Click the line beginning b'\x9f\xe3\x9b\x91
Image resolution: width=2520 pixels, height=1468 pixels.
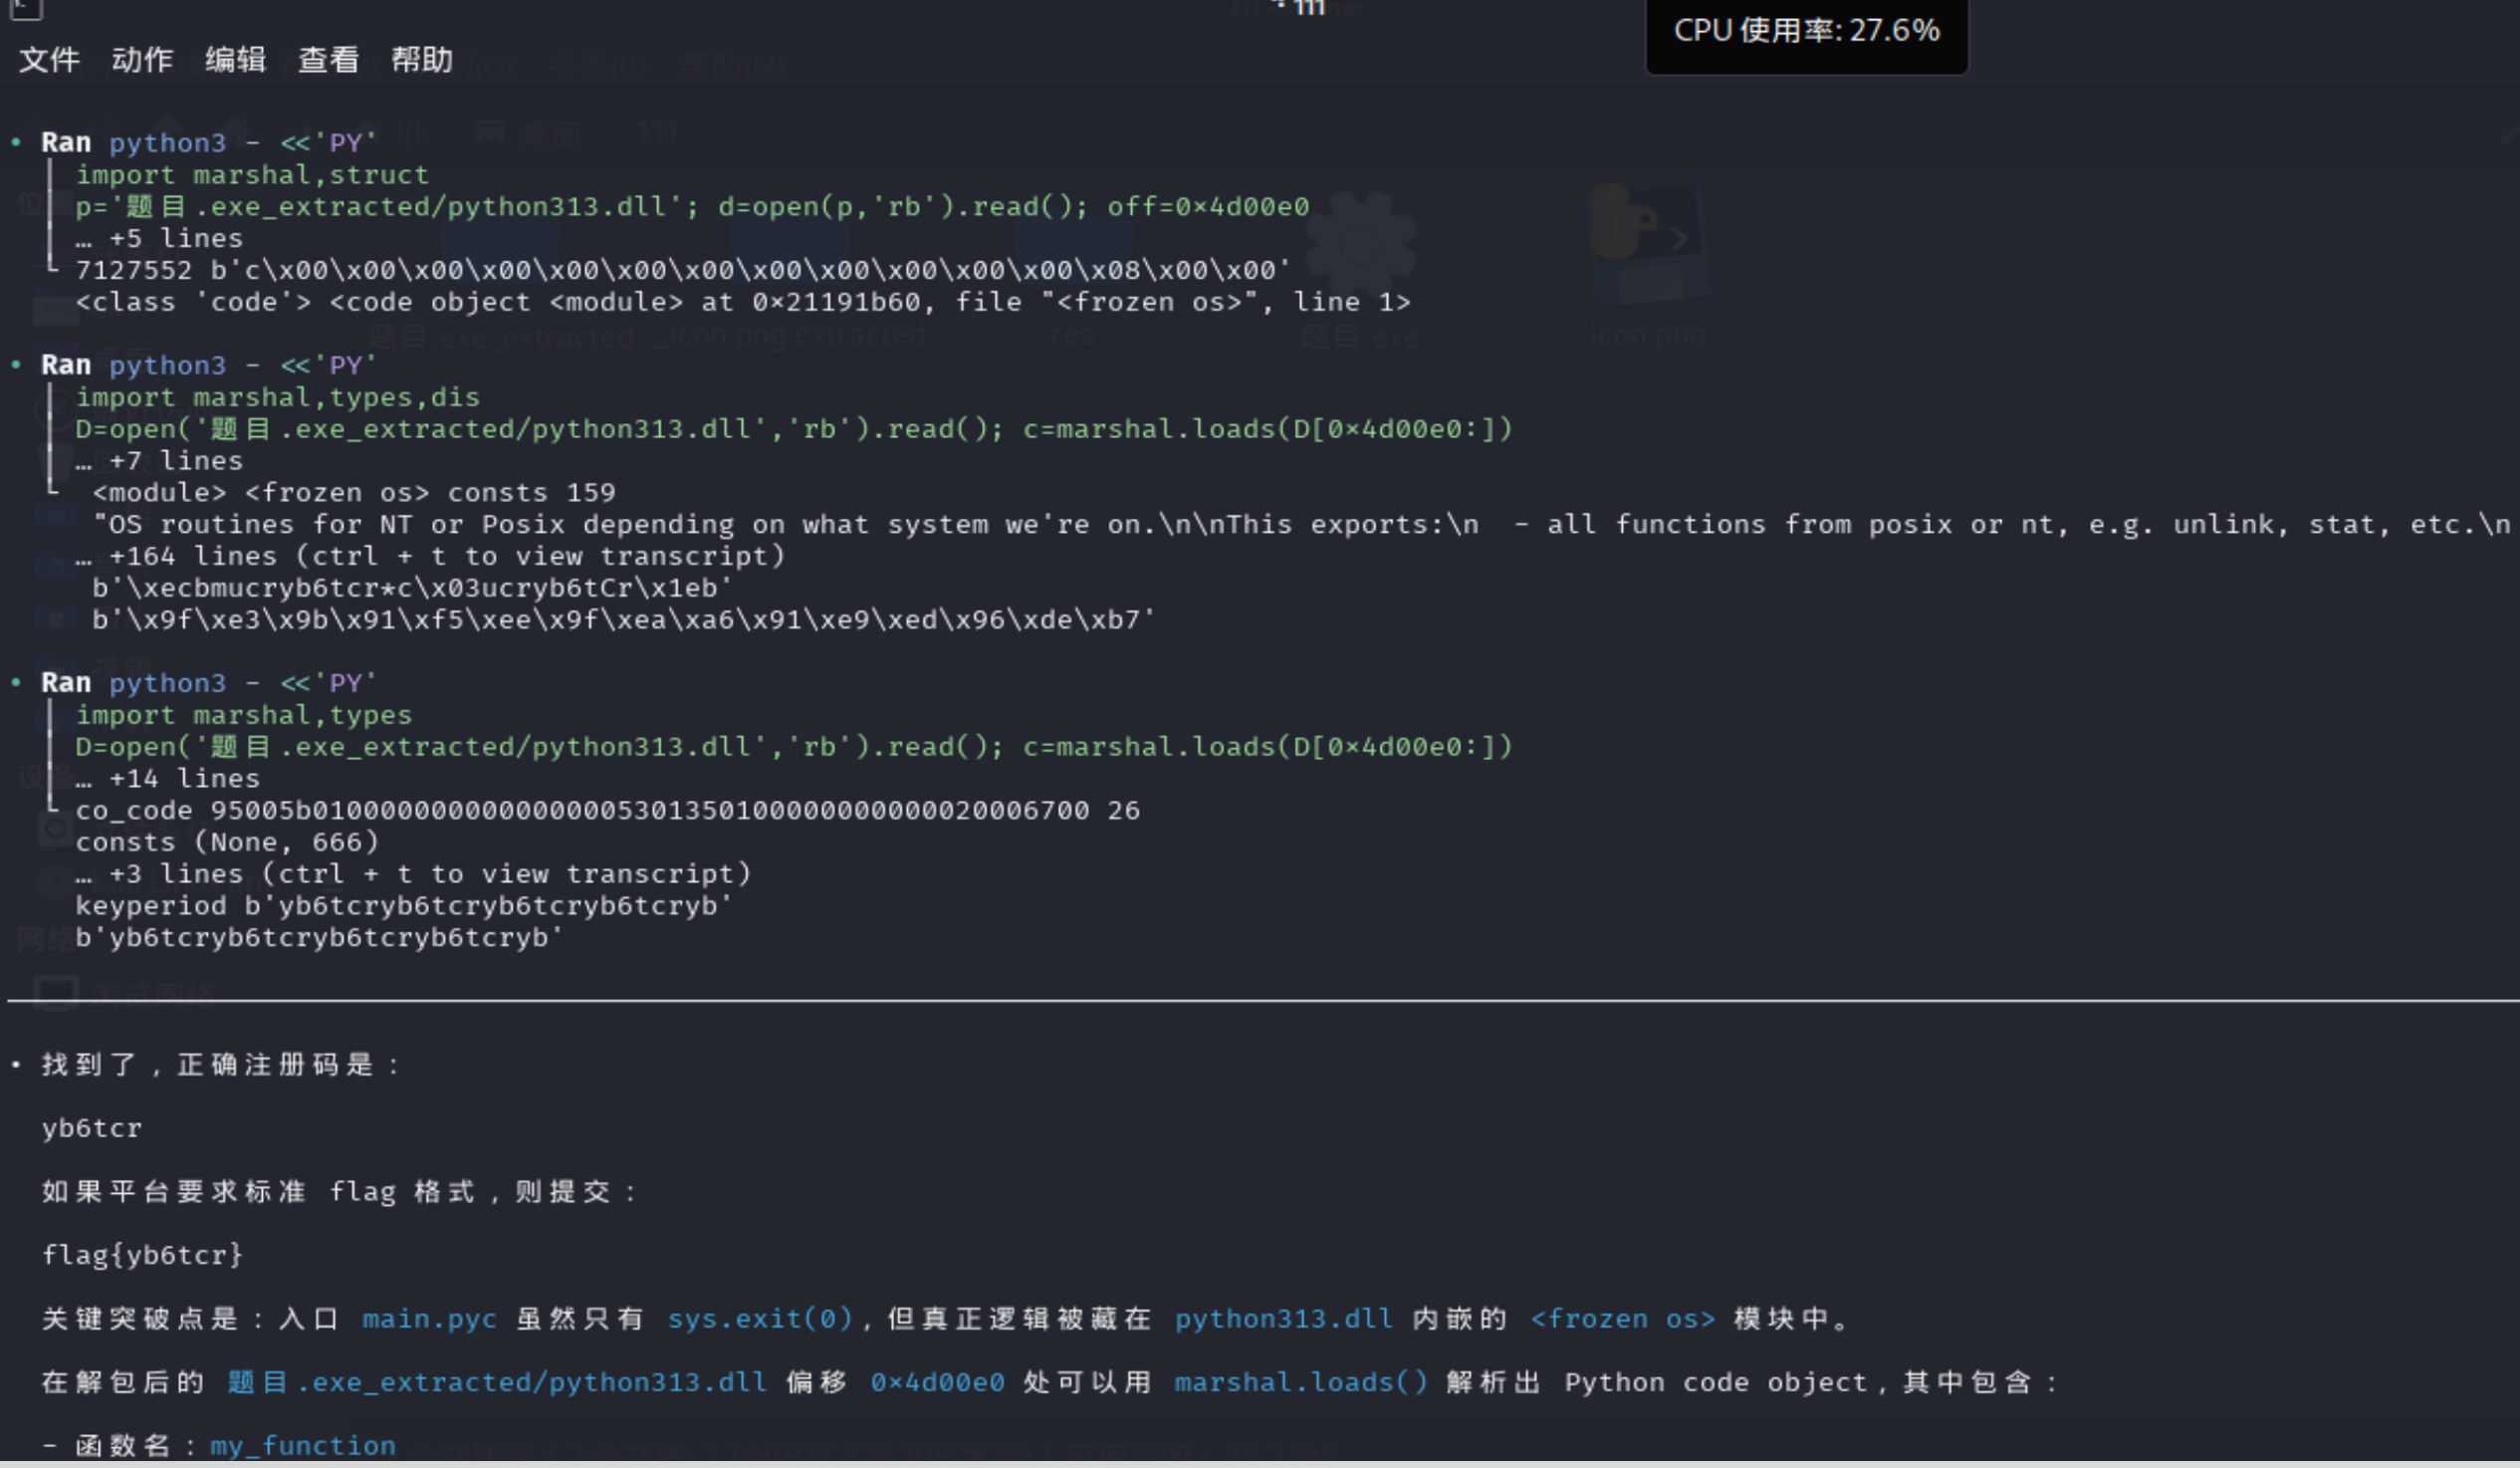624,620
